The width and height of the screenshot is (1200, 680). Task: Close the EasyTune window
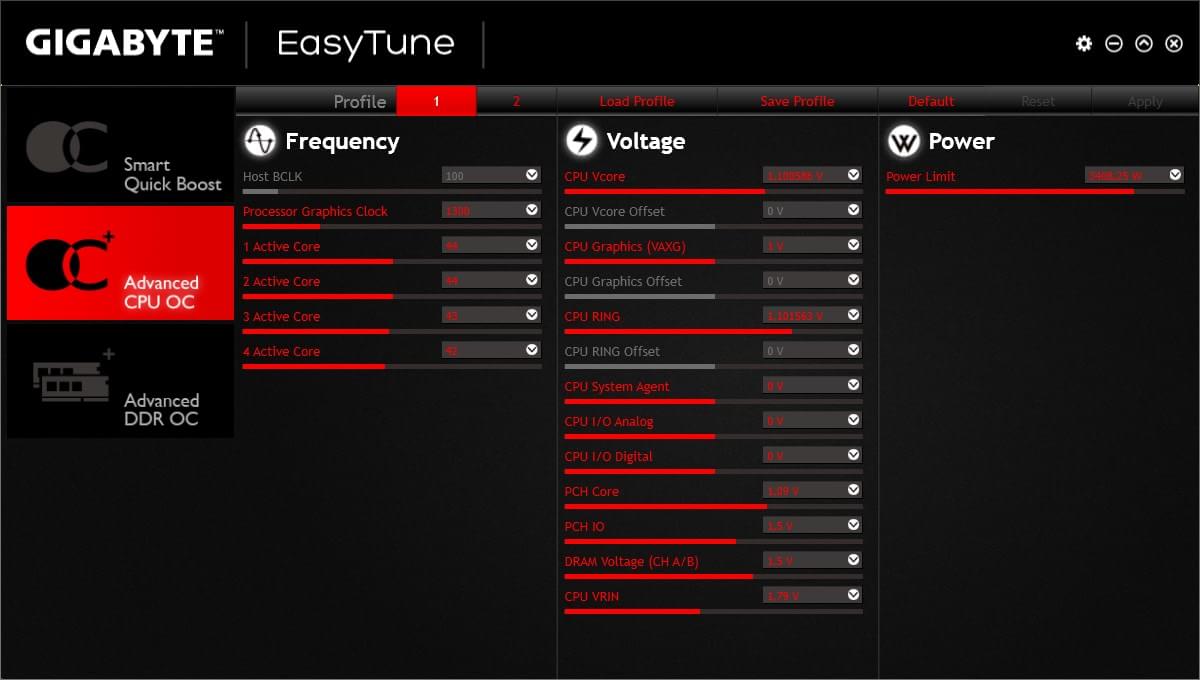tap(1174, 44)
